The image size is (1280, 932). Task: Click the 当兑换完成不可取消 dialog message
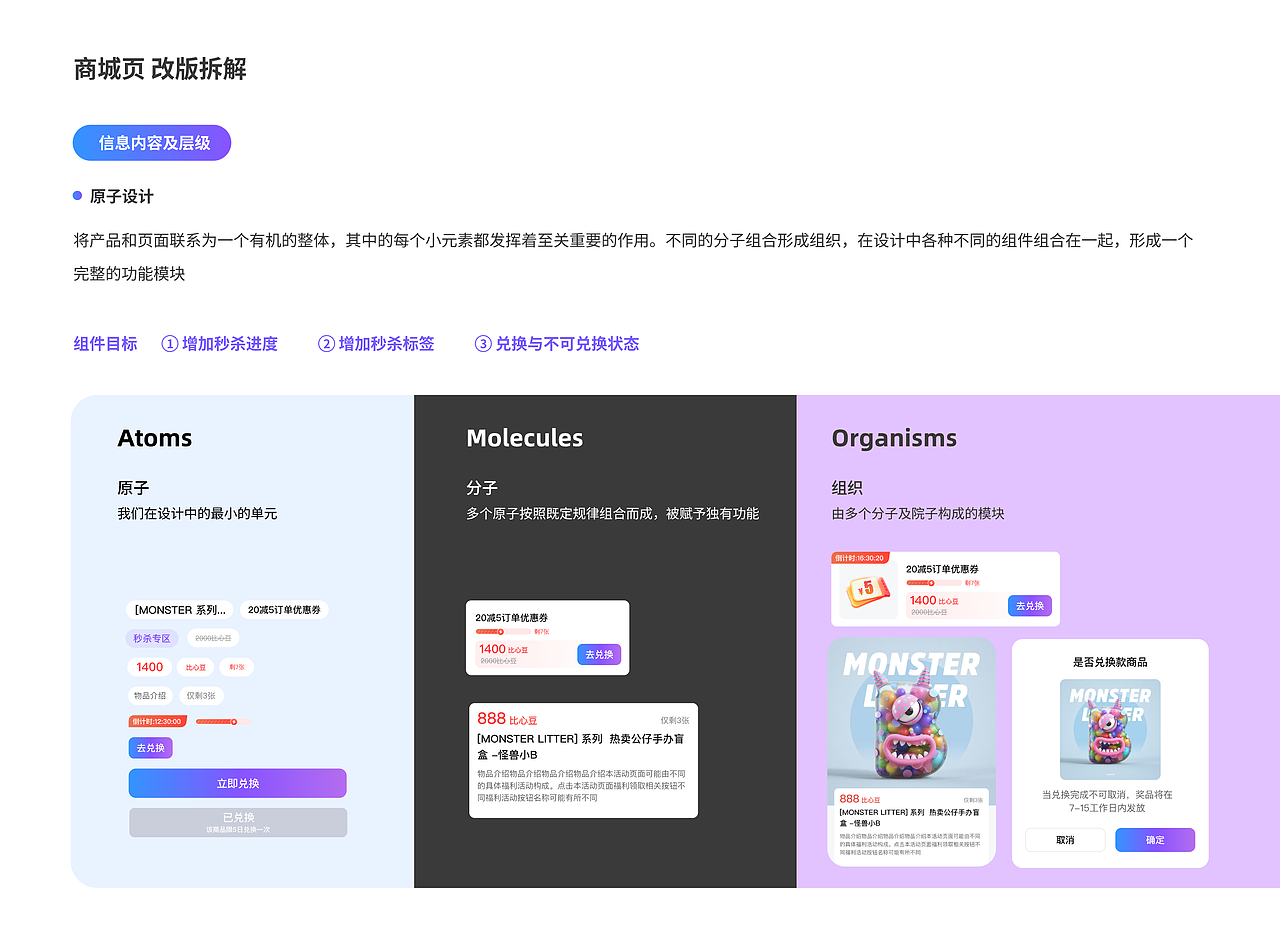[1107, 801]
